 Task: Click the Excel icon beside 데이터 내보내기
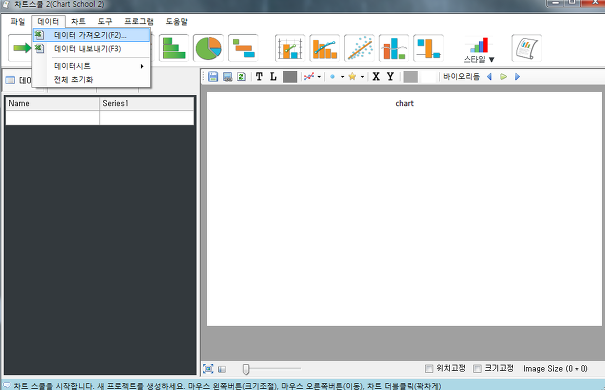[39, 49]
